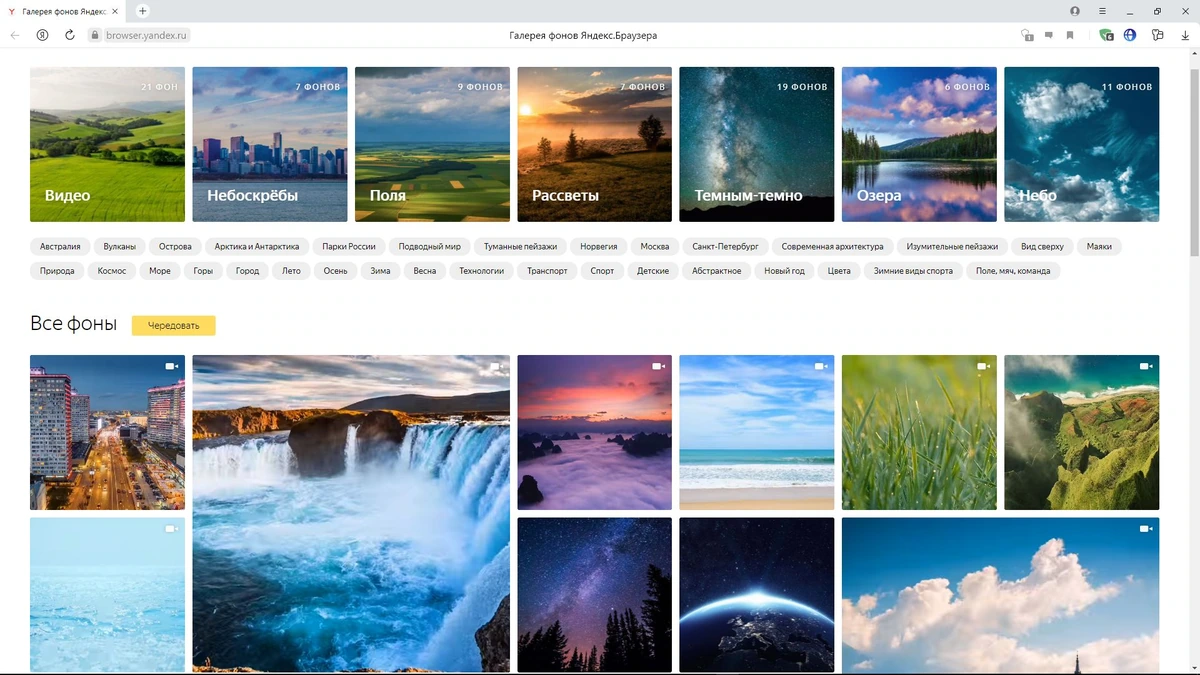Open the Озера category card

919,144
